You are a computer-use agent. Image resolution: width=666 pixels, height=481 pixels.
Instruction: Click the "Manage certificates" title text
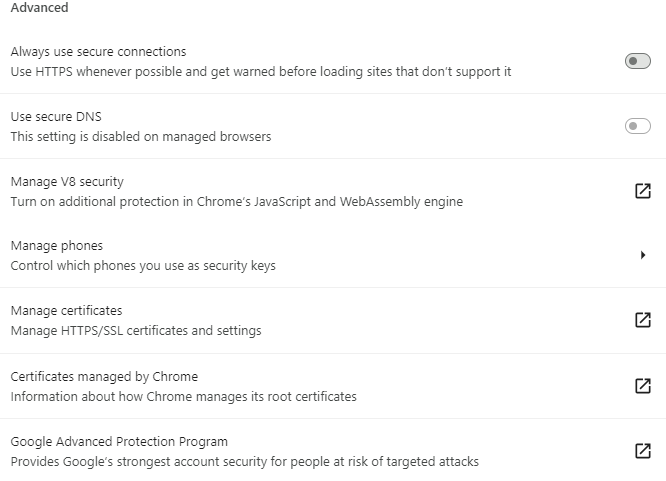[66, 311]
